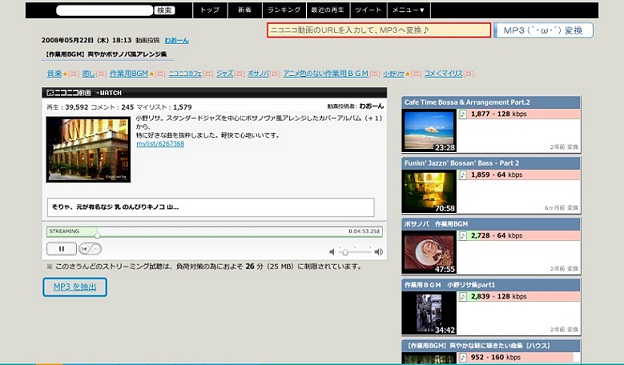The image size is (624, 365).
Task: Click the bracket icon after ニコニコカフェ tag
Action: point(208,74)
